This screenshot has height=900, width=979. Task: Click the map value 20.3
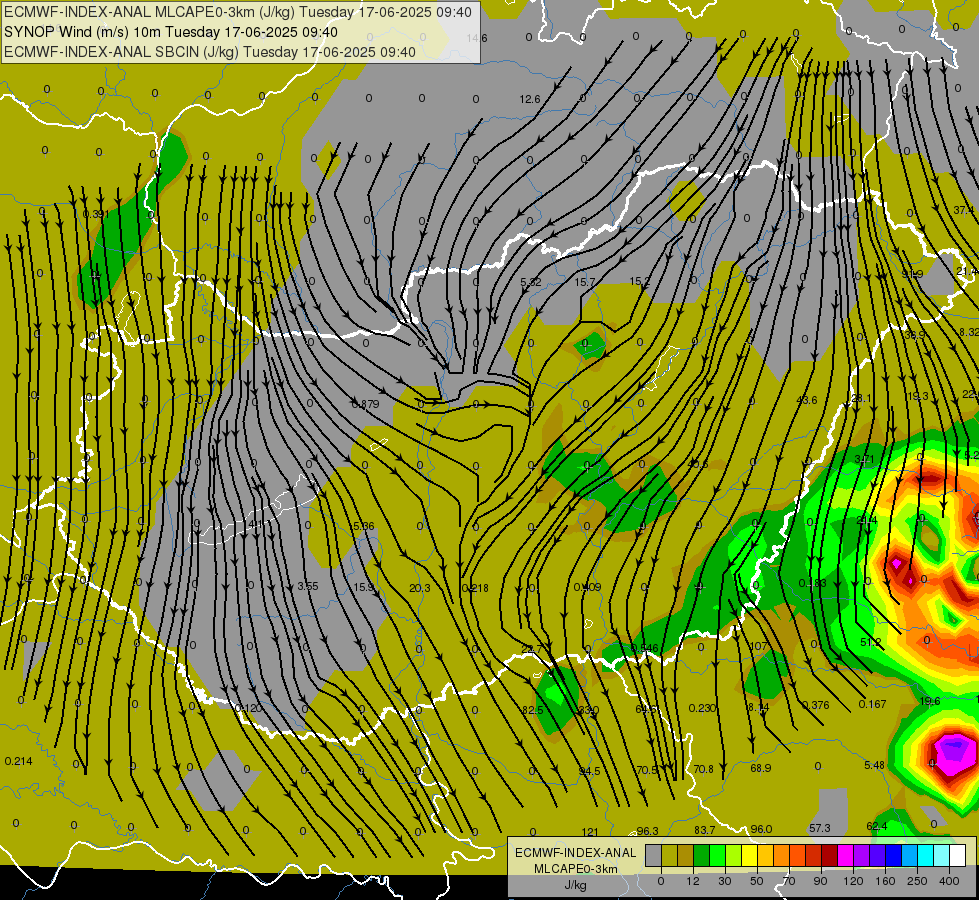(420, 588)
